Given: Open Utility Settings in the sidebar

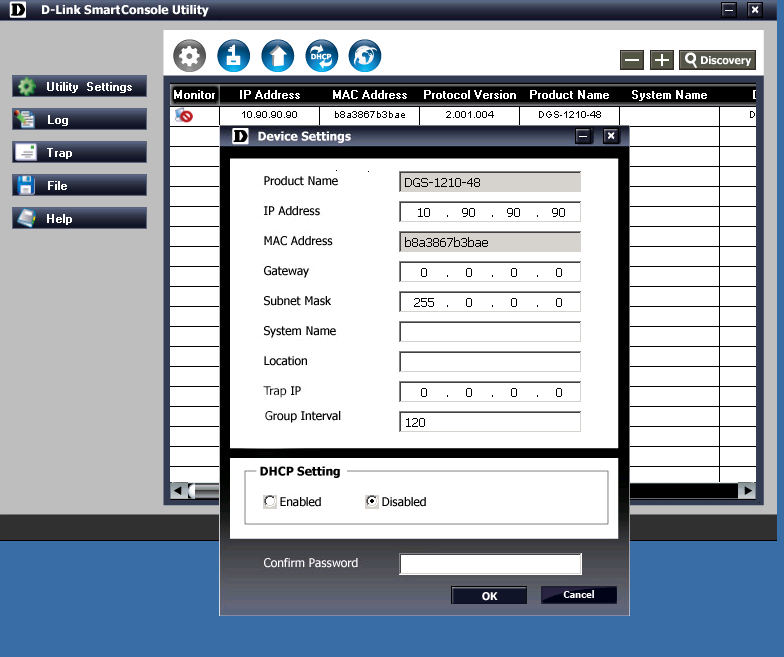Looking at the screenshot, I should click(x=79, y=87).
